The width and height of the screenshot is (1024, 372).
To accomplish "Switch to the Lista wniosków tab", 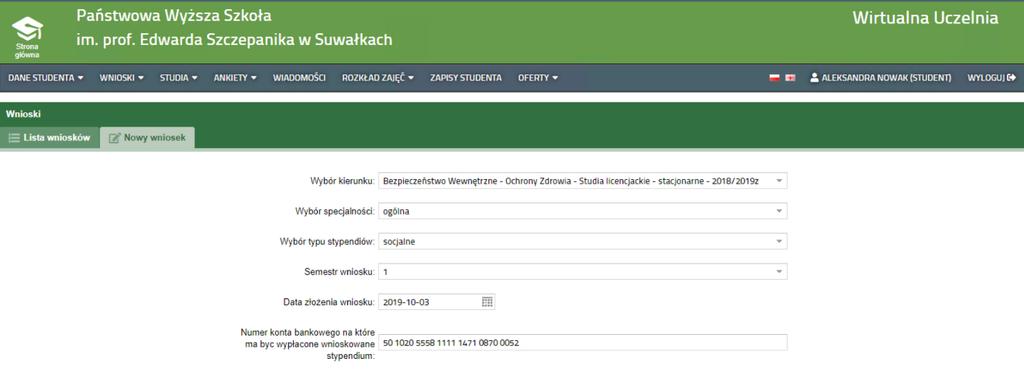I will click(50, 138).
